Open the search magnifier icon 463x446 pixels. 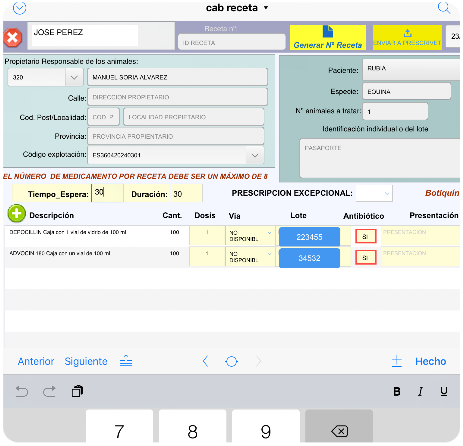[x=444, y=7]
